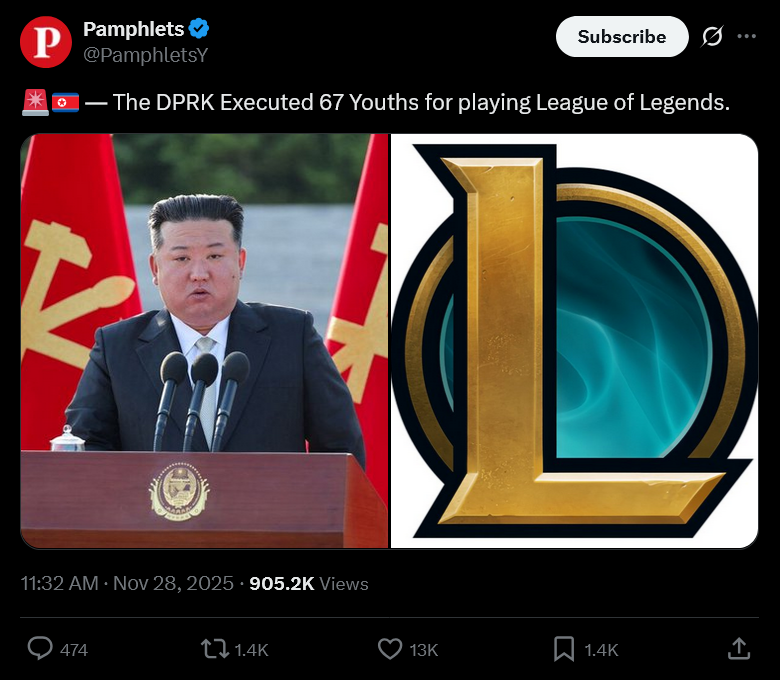780x680 pixels.
Task: Click the Grok slashed-circle icon
Action: pos(712,36)
